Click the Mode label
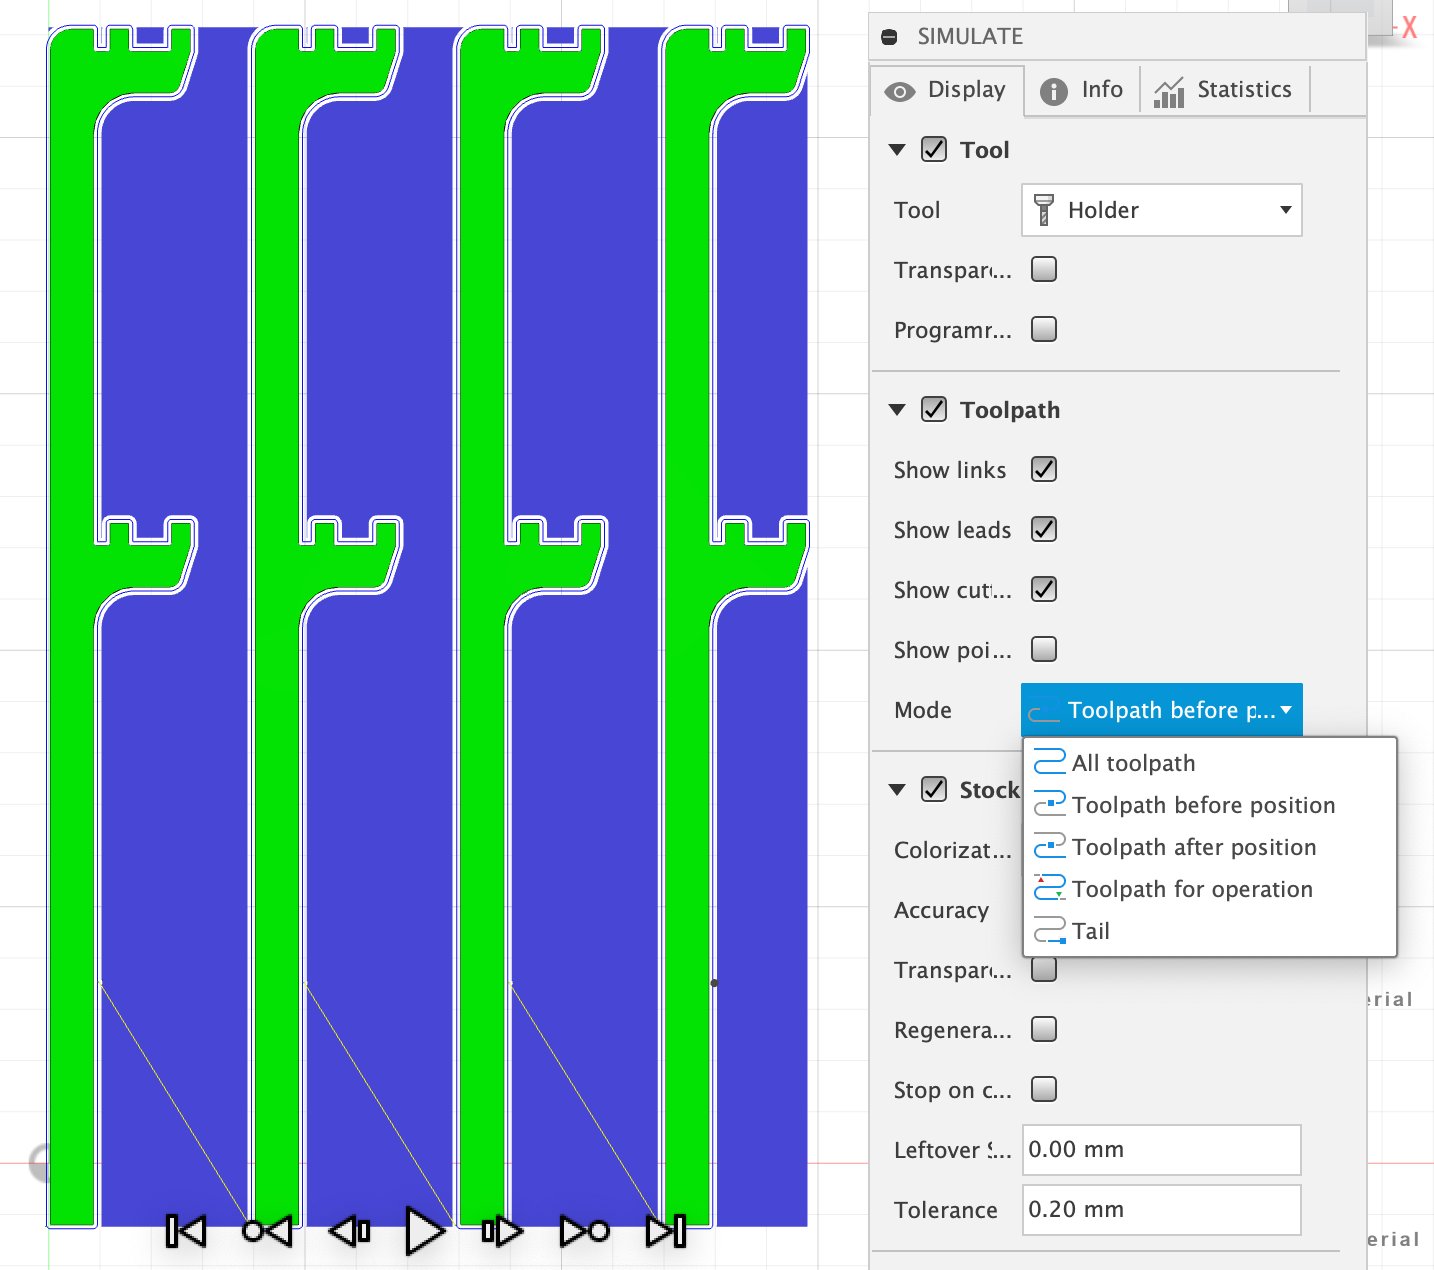 pos(923,710)
